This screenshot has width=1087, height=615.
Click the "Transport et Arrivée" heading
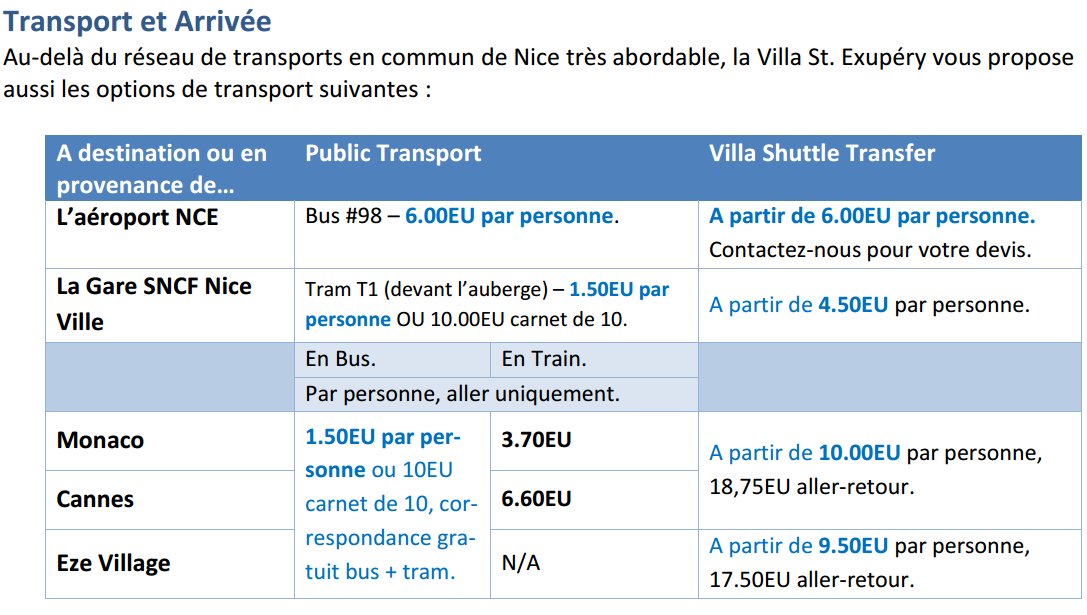pyautogui.click(x=137, y=21)
